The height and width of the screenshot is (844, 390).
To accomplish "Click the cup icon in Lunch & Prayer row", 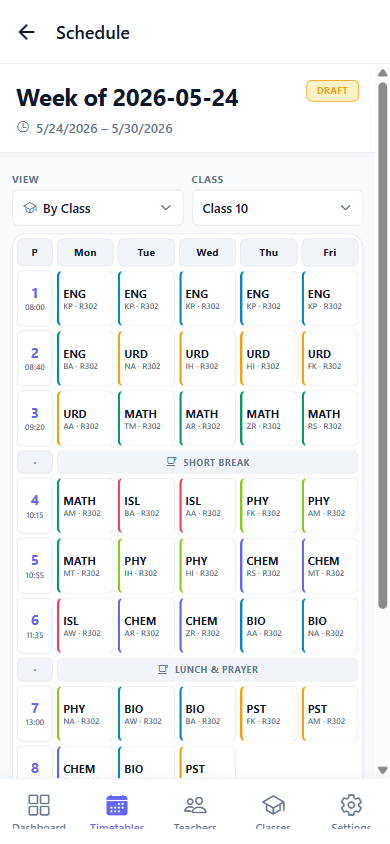I will coord(163,670).
